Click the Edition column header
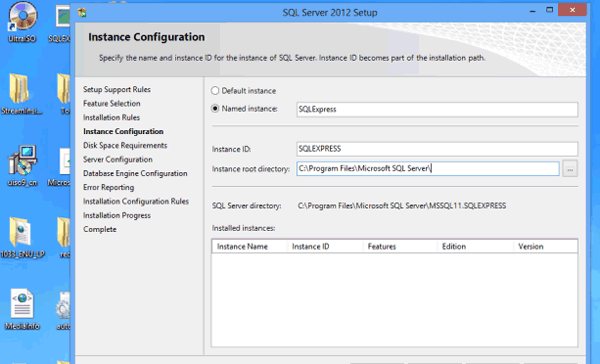600x364 pixels. click(475, 246)
